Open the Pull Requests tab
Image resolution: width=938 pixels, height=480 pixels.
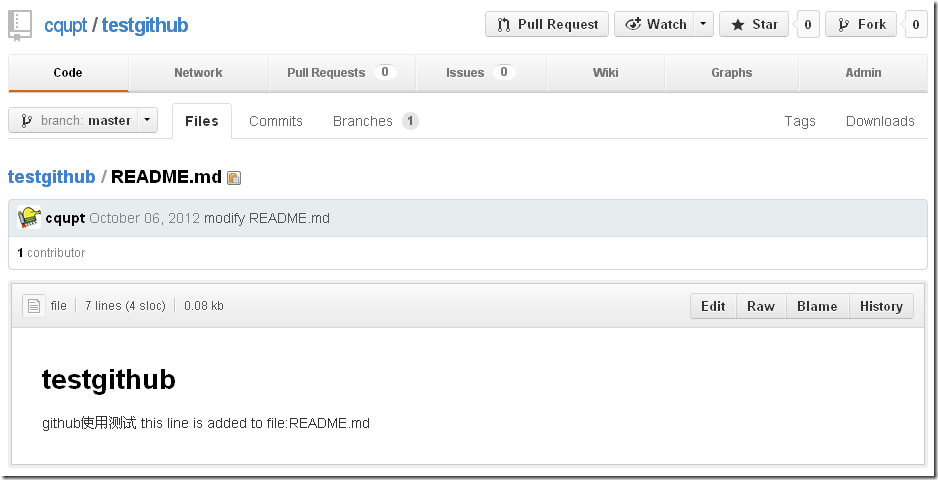(x=342, y=73)
